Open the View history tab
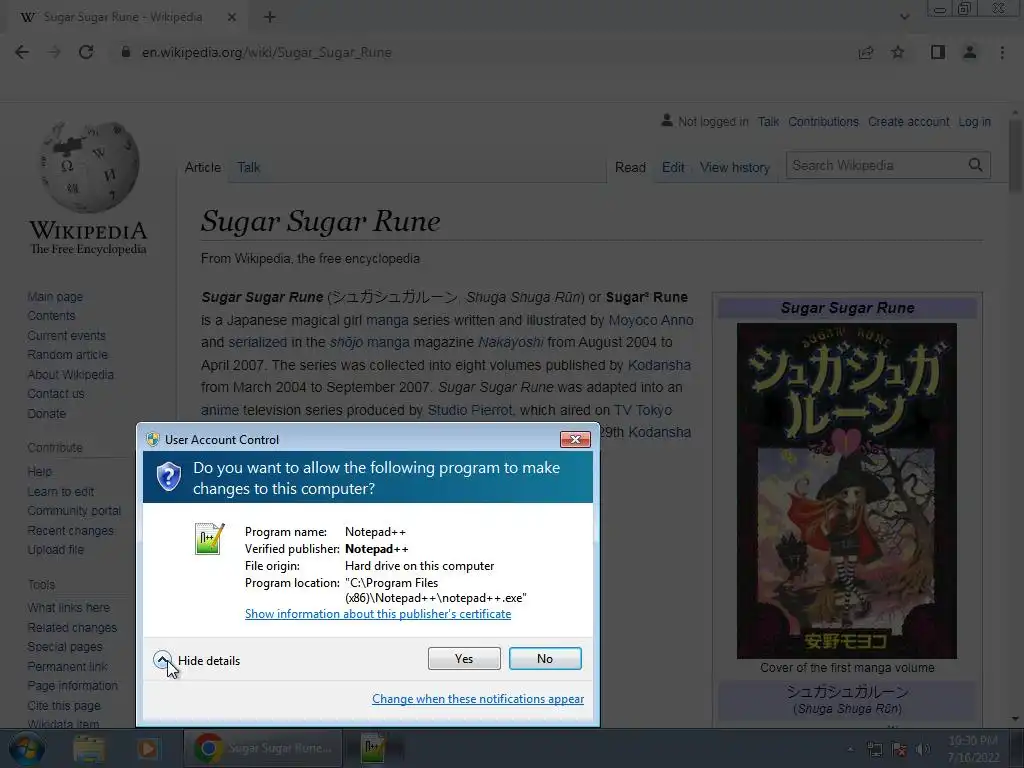The width and height of the screenshot is (1024, 768). click(x=735, y=167)
